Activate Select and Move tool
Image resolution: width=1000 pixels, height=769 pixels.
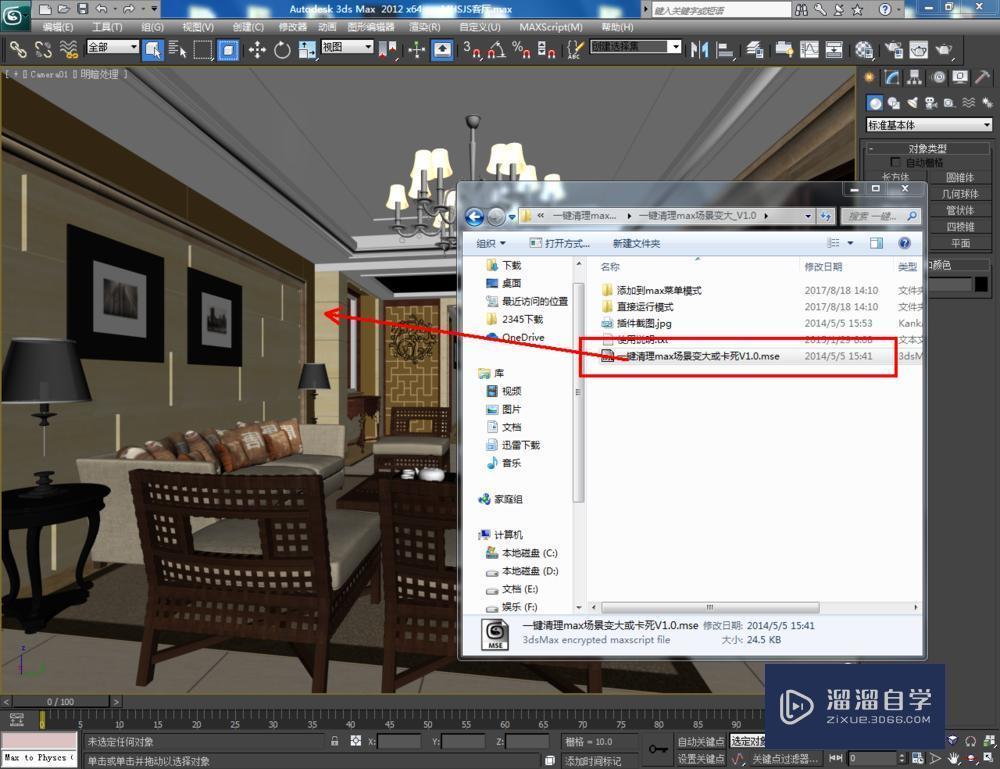point(258,50)
